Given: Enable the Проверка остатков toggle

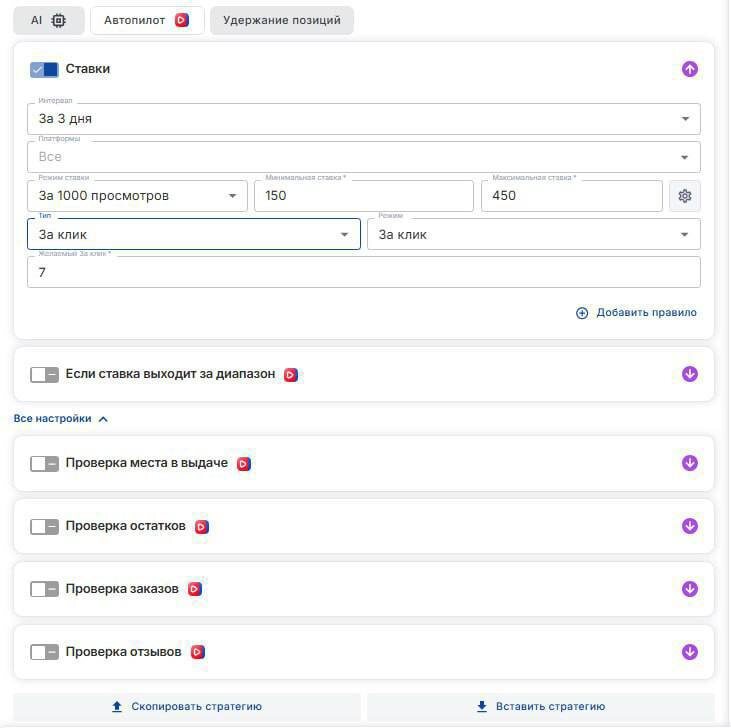Looking at the screenshot, I should pyautogui.click(x=44, y=526).
